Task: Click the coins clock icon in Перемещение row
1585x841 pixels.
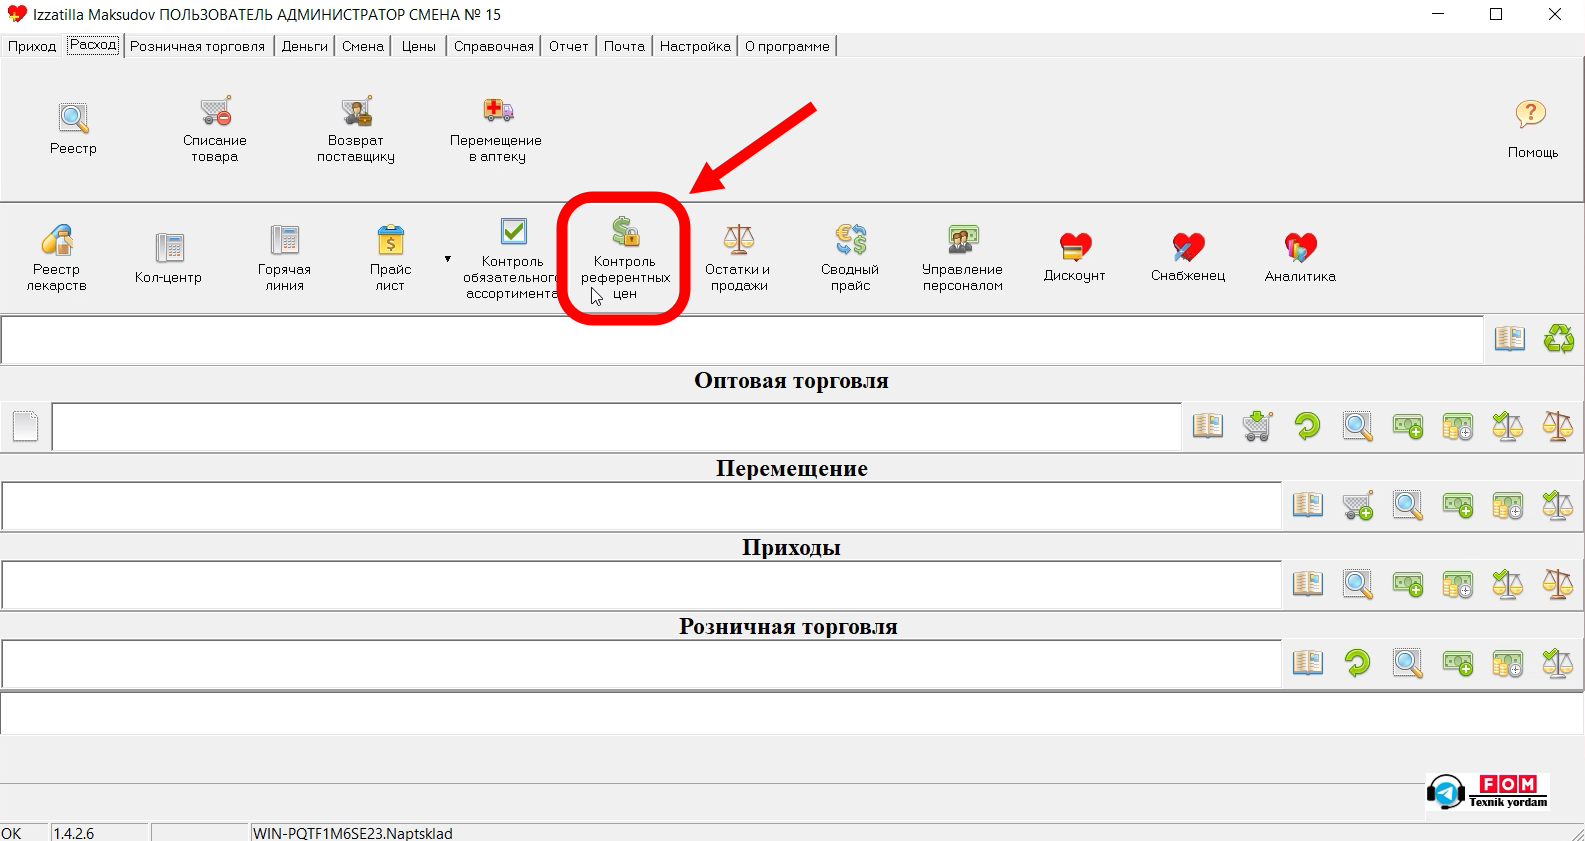Action: tap(1508, 506)
